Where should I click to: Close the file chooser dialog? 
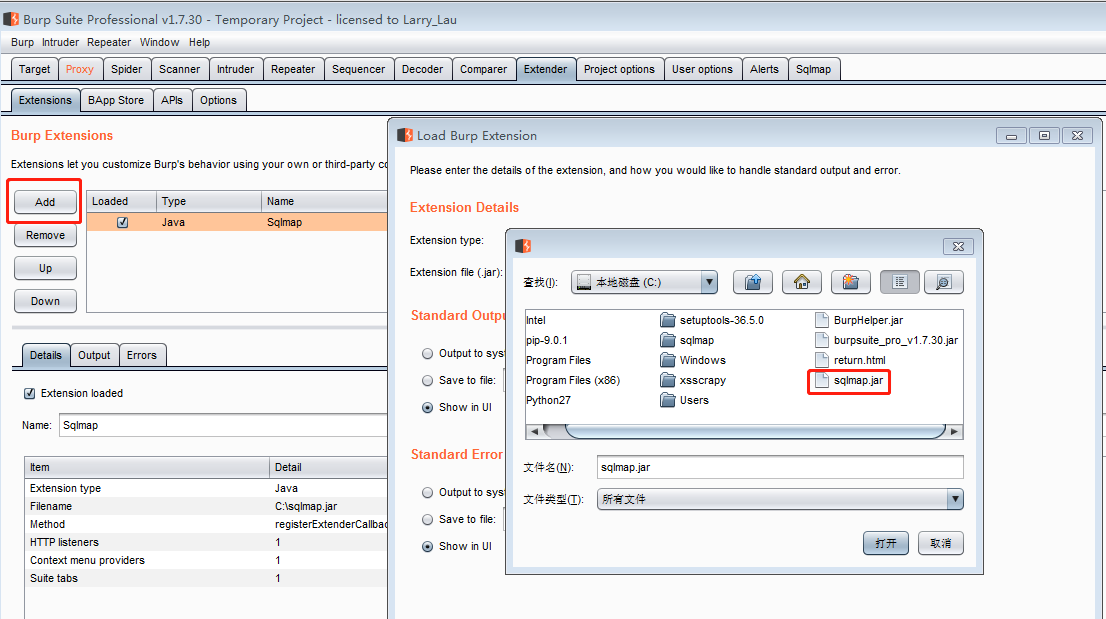coord(958,247)
